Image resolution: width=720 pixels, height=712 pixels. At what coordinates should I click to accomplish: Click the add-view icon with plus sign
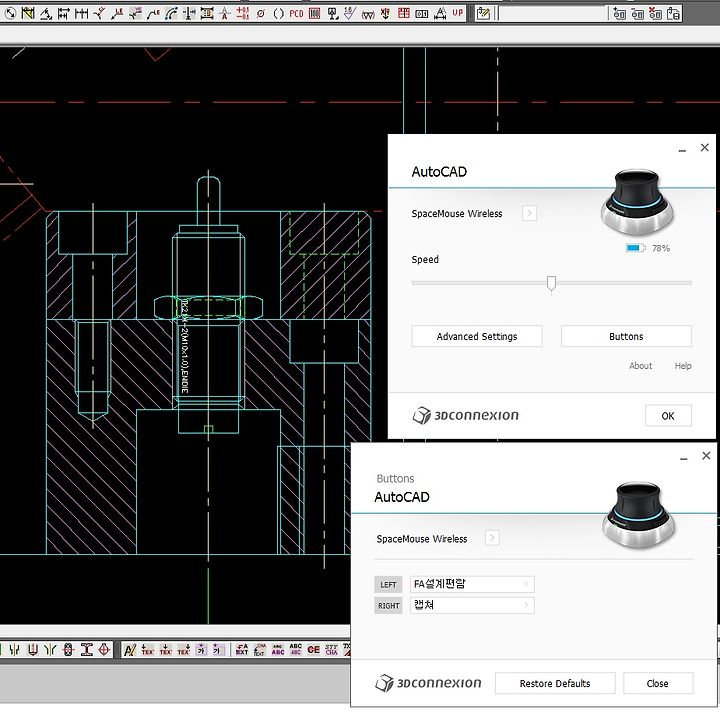pyautogui.click(x=619, y=13)
